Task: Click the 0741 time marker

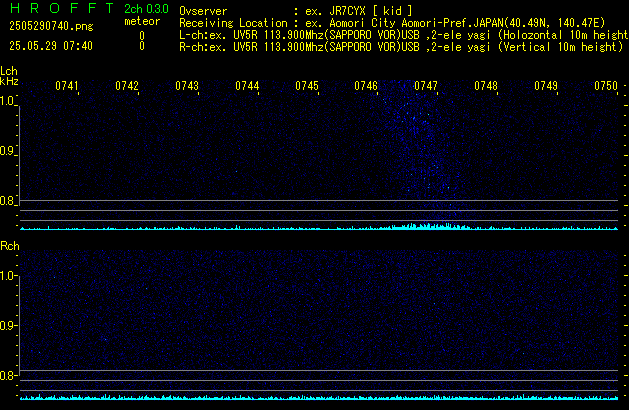Action: click(67, 86)
